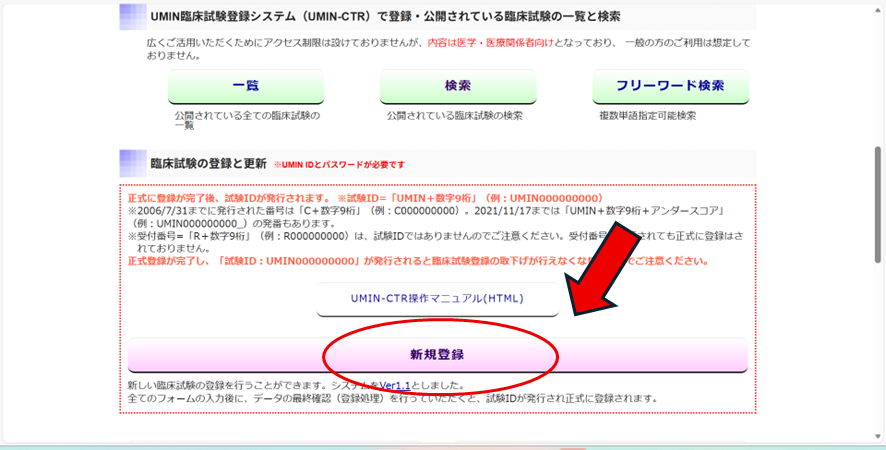Click the scrollbar track above the thumb
The image size is (886, 450).
point(877,80)
